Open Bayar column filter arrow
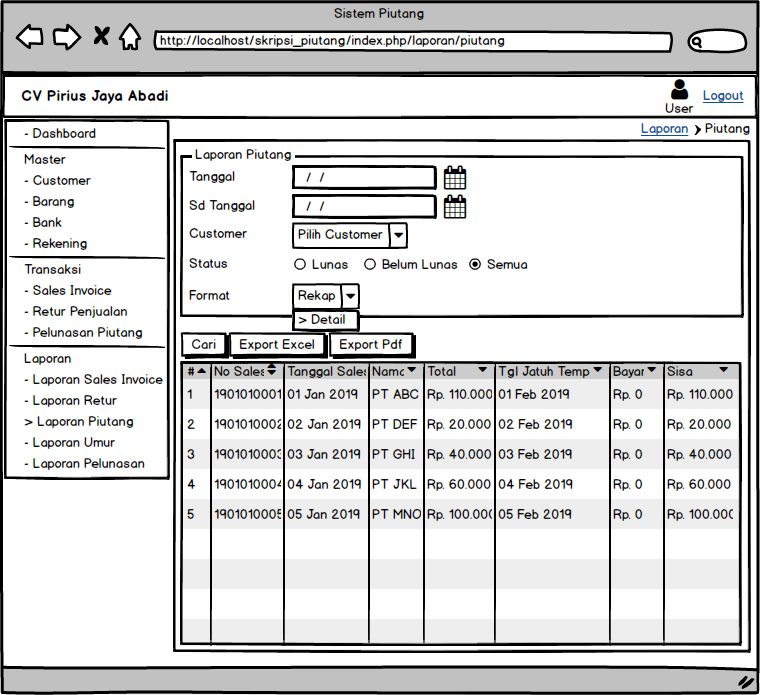 (651, 370)
